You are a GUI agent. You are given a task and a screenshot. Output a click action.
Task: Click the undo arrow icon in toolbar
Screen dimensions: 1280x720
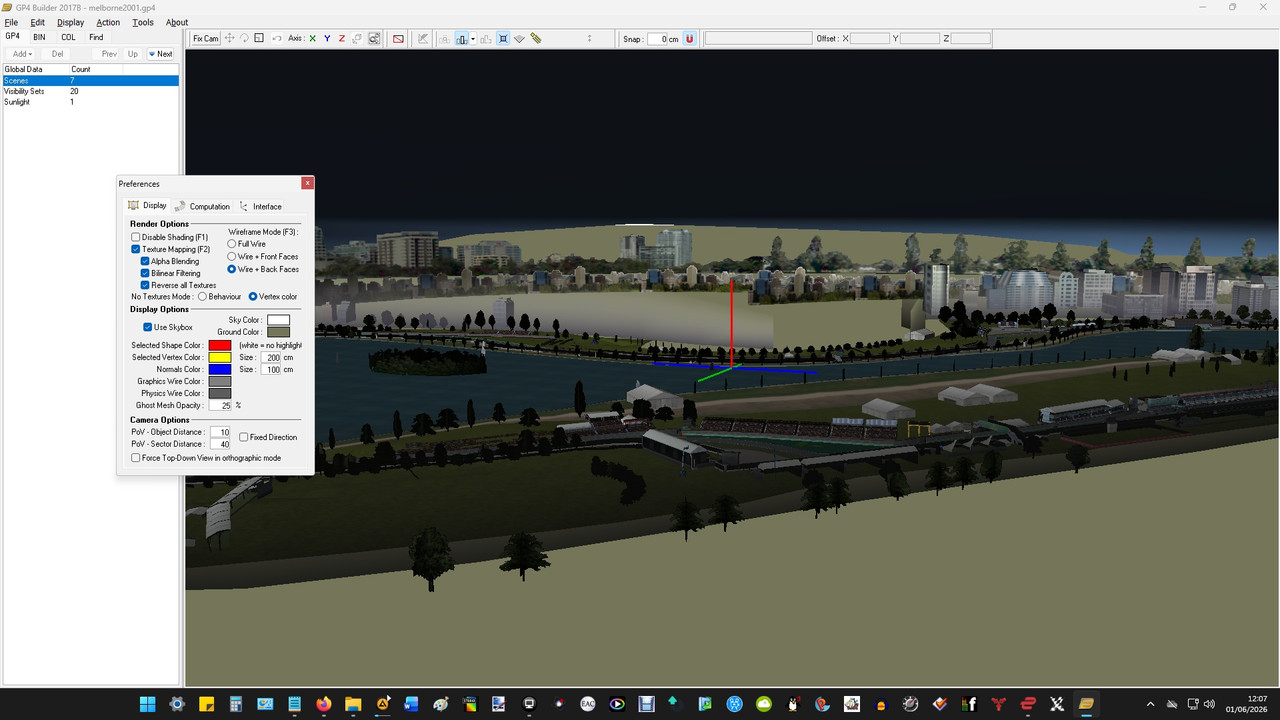click(x=277, y=38)
